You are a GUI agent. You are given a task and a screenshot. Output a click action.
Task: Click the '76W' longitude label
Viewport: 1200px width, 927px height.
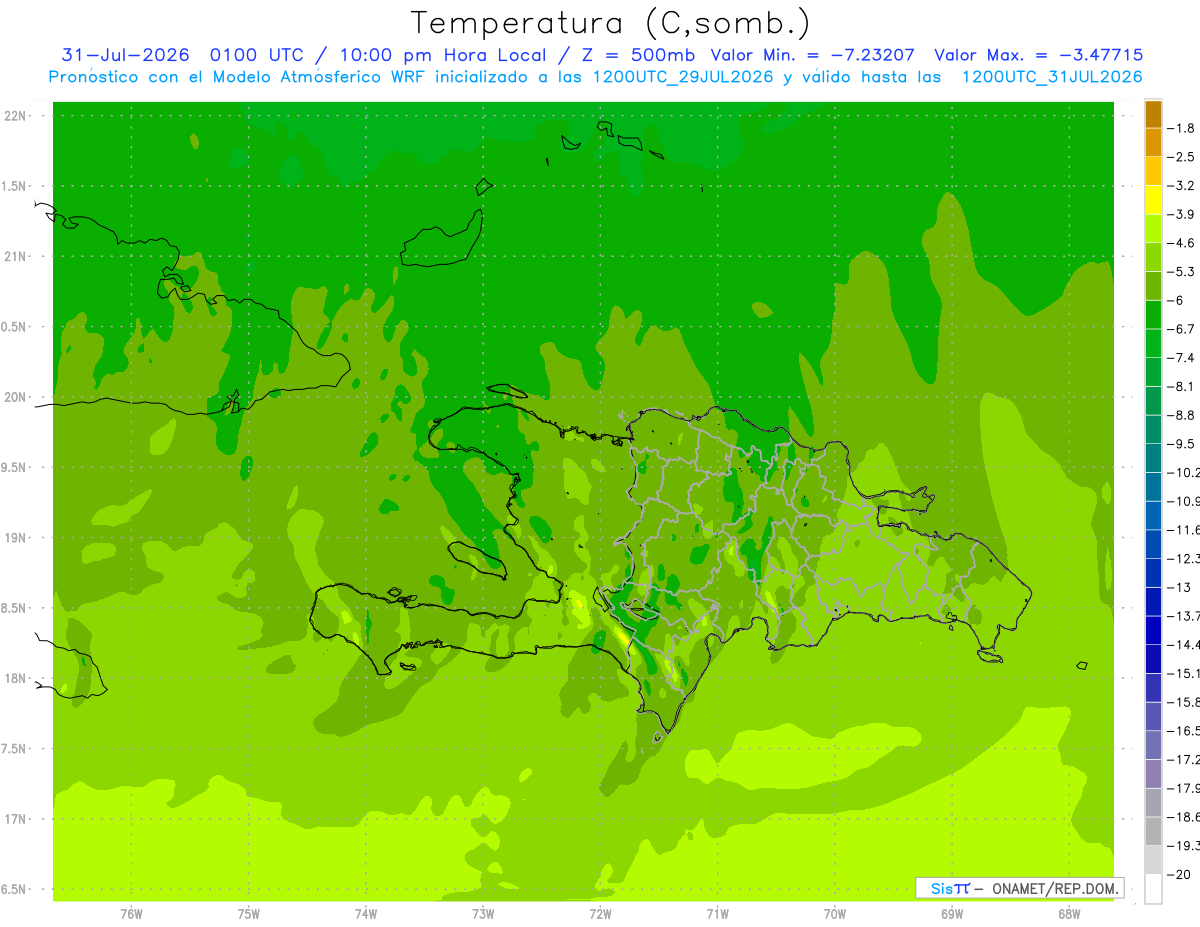(x=131, y=914)
